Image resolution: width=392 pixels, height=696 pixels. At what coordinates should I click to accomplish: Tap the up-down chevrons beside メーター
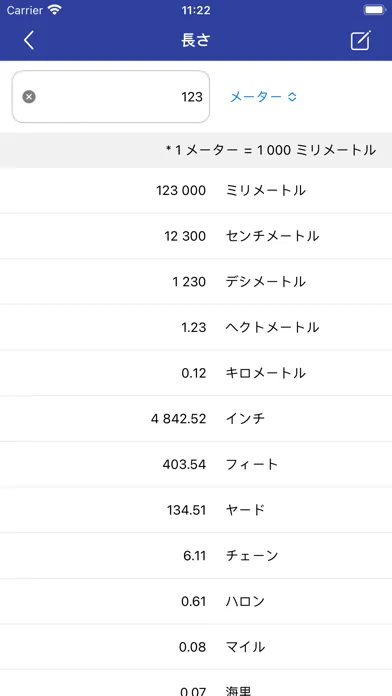(x=292, y=97)
